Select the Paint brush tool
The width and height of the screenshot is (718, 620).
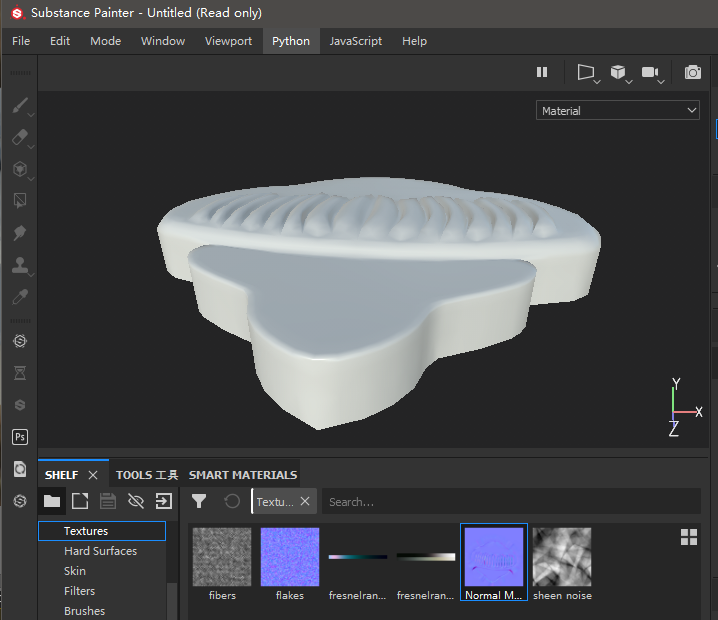(20, 106)
